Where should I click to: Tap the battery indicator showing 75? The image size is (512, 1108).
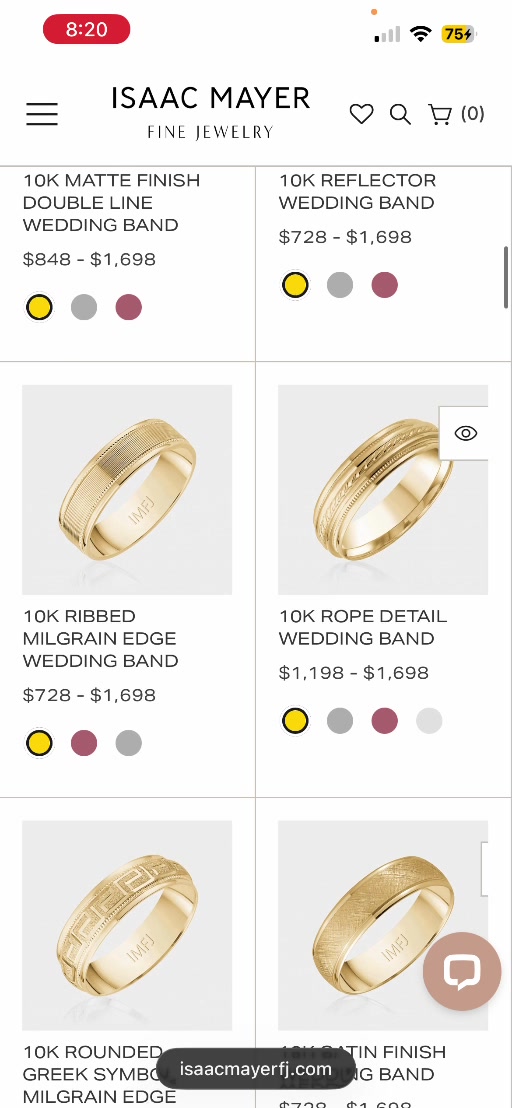tap(458, 33)
